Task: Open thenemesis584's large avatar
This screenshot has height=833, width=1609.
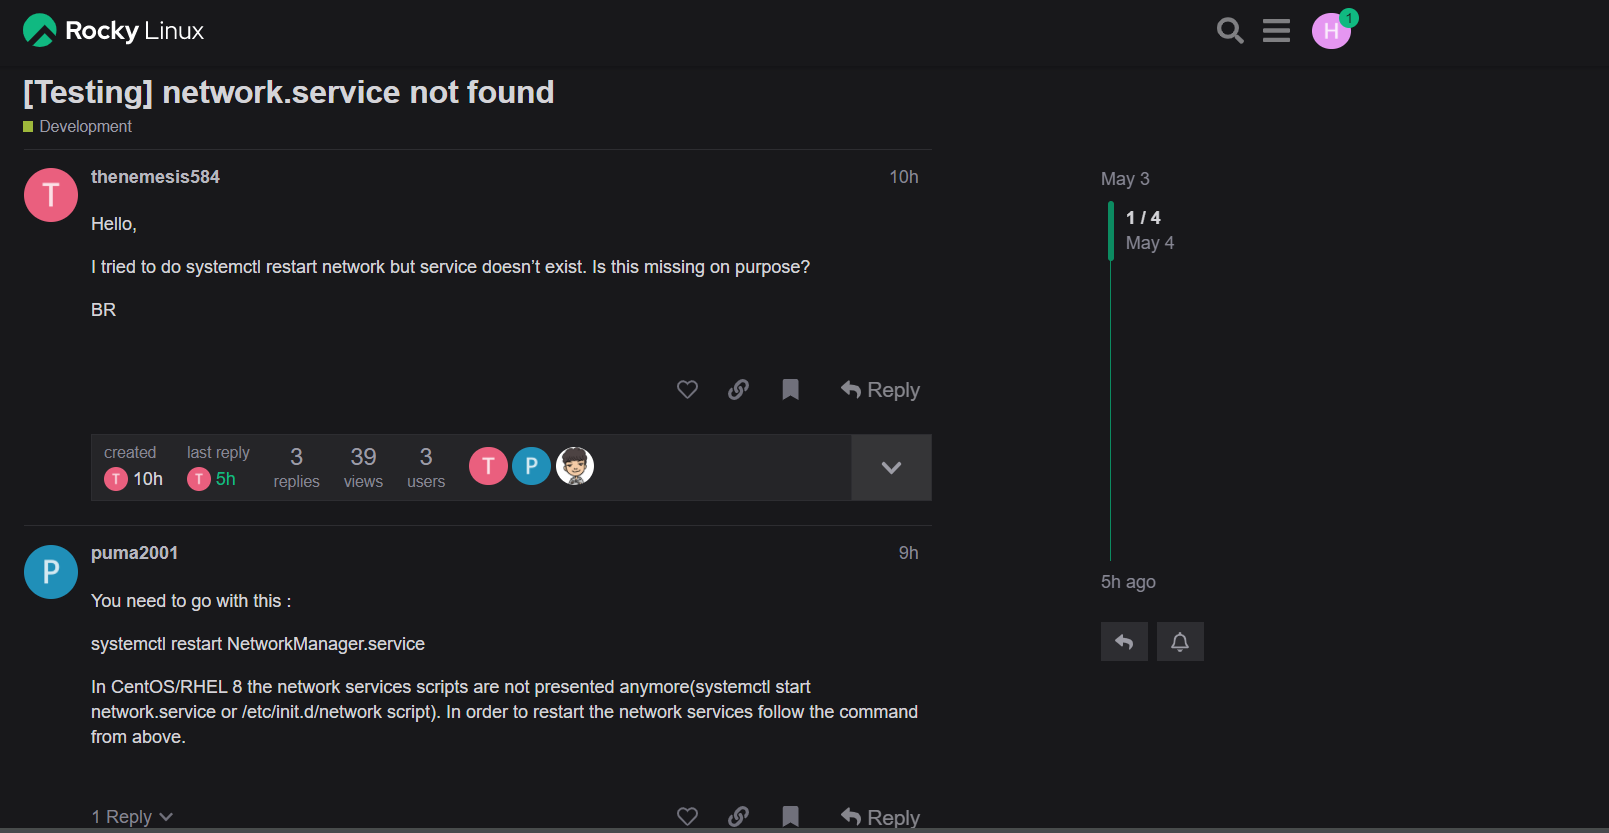Action: 51,195
